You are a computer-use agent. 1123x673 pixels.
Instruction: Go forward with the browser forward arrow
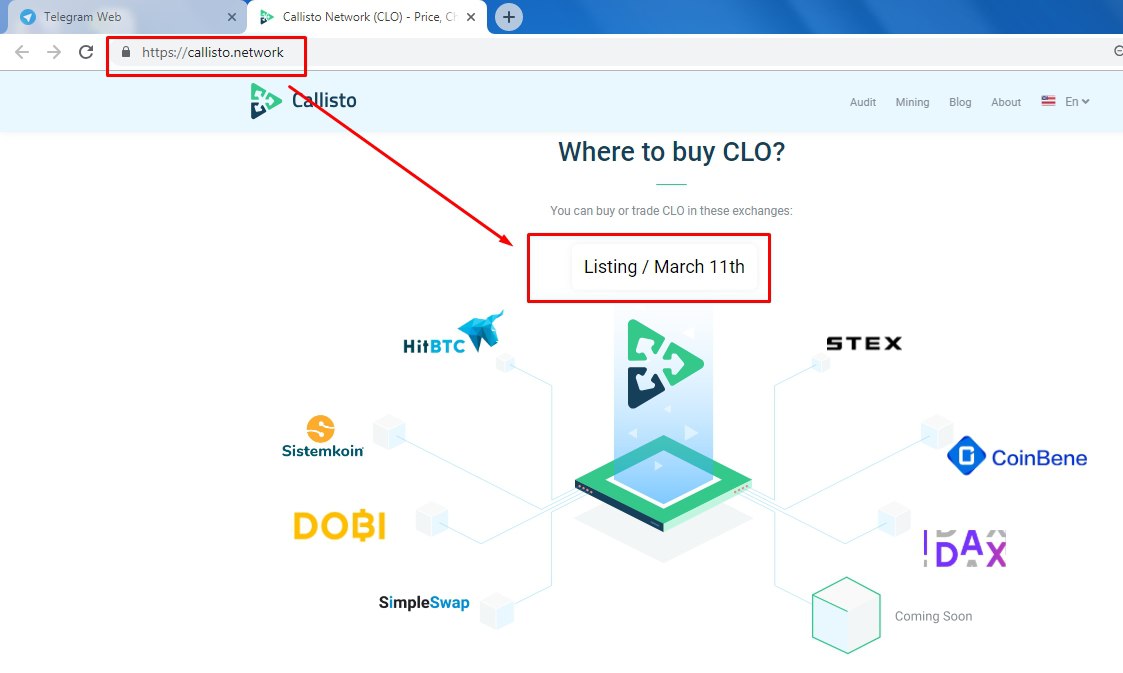pos(54,52)
